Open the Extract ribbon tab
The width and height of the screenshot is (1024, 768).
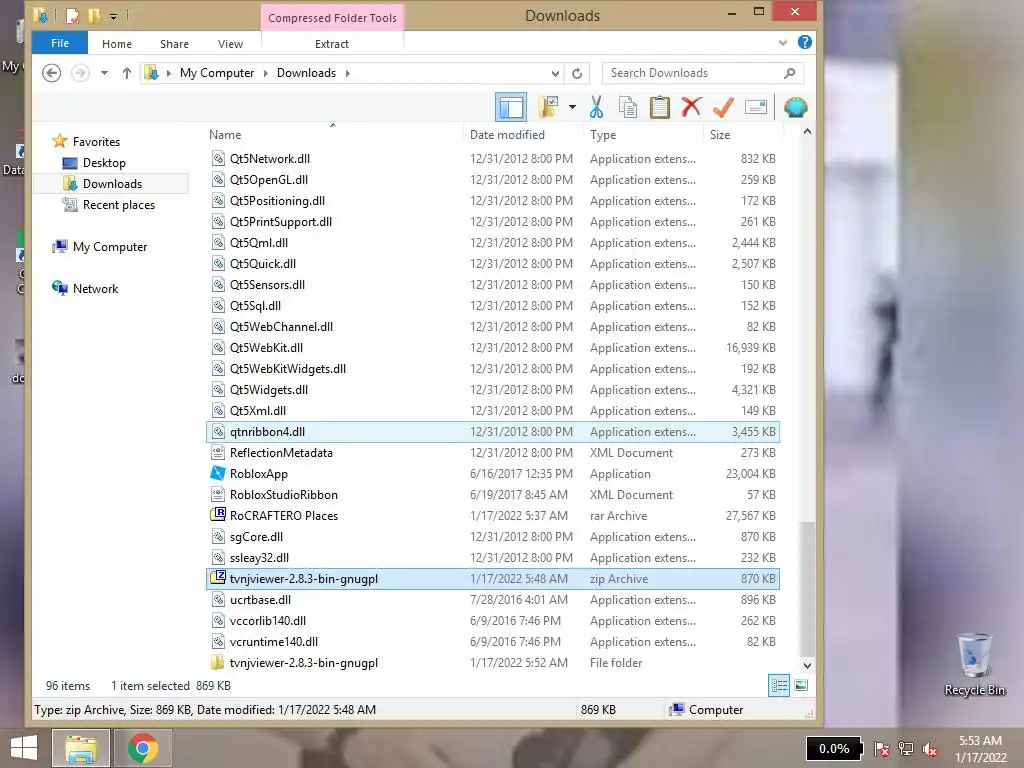click(332, 44)
